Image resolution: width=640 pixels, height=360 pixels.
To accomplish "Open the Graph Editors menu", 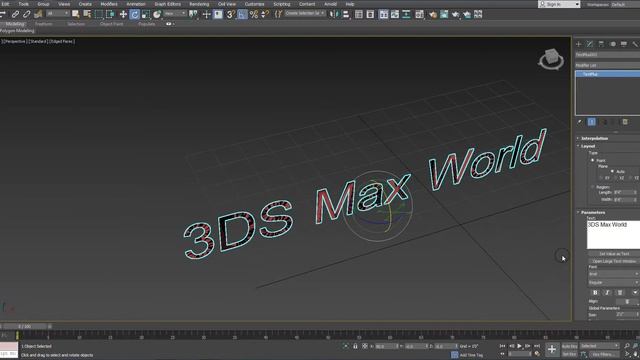I will point(168,4).
